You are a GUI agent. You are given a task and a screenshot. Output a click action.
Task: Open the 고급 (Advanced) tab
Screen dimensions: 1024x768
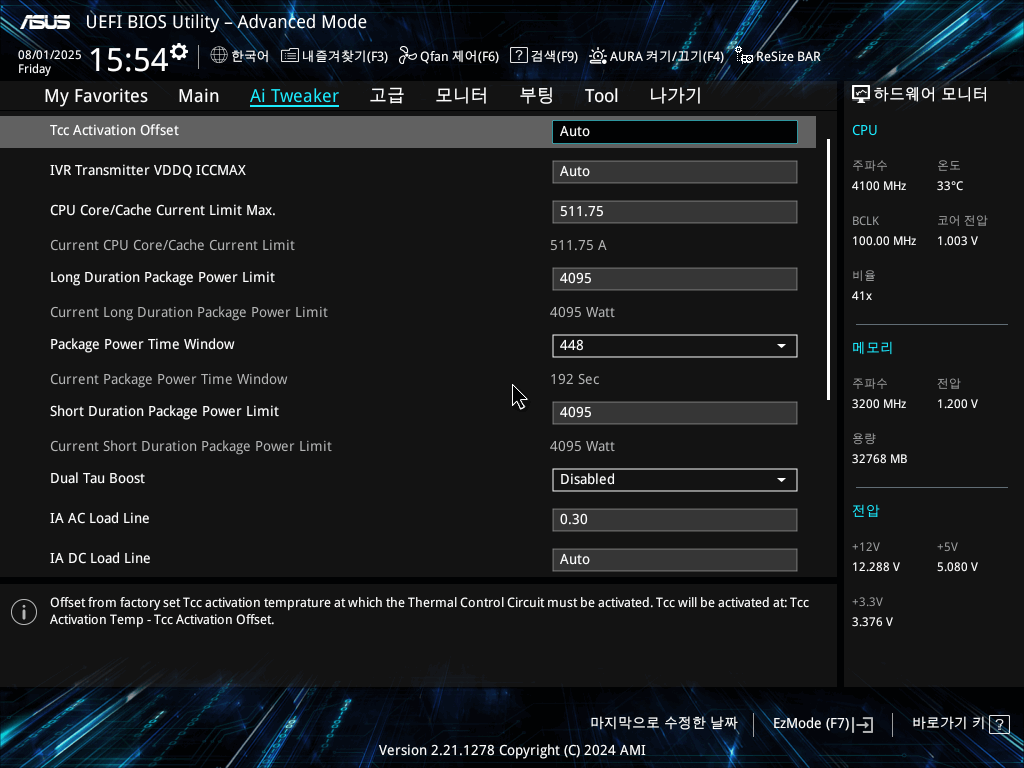coord(387,96)
